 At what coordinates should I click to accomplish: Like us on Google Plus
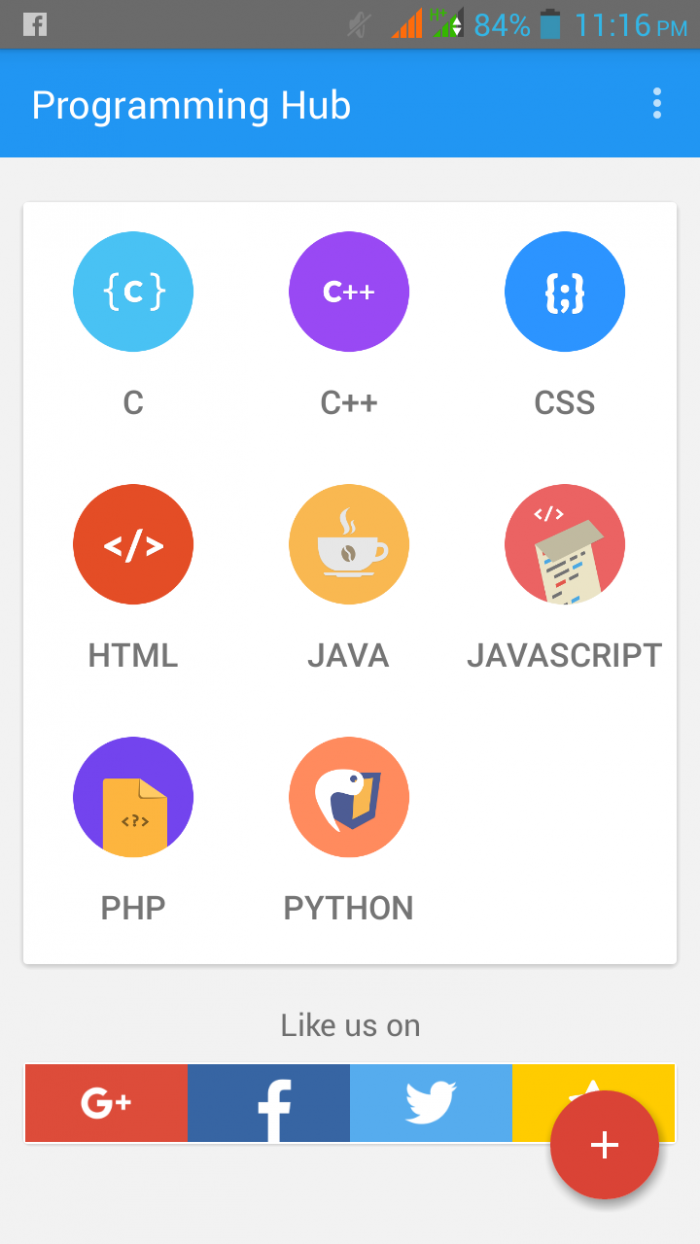point(106,1103)
